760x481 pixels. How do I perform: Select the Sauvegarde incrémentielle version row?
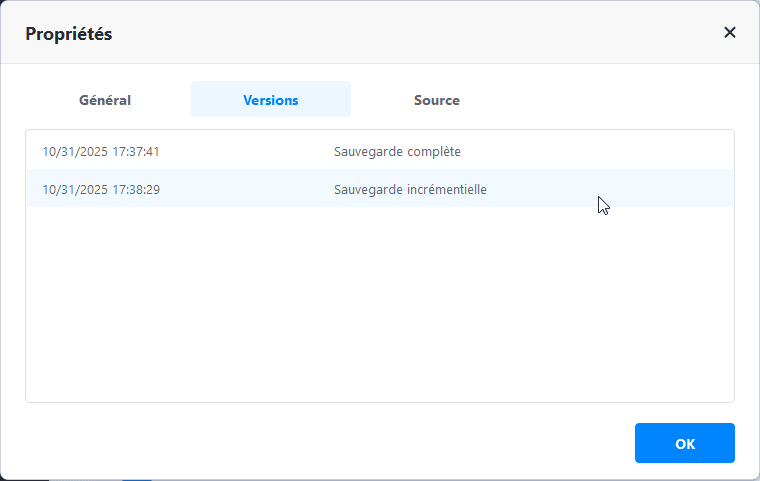(380, 189)
